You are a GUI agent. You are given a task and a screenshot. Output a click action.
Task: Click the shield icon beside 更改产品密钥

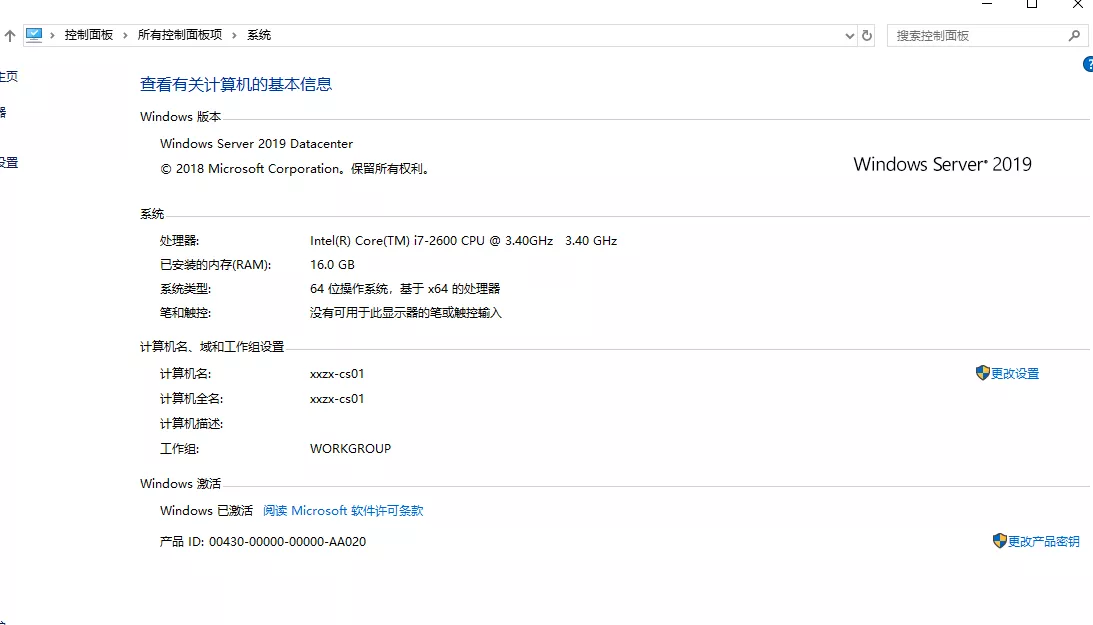tap(999, 541)
